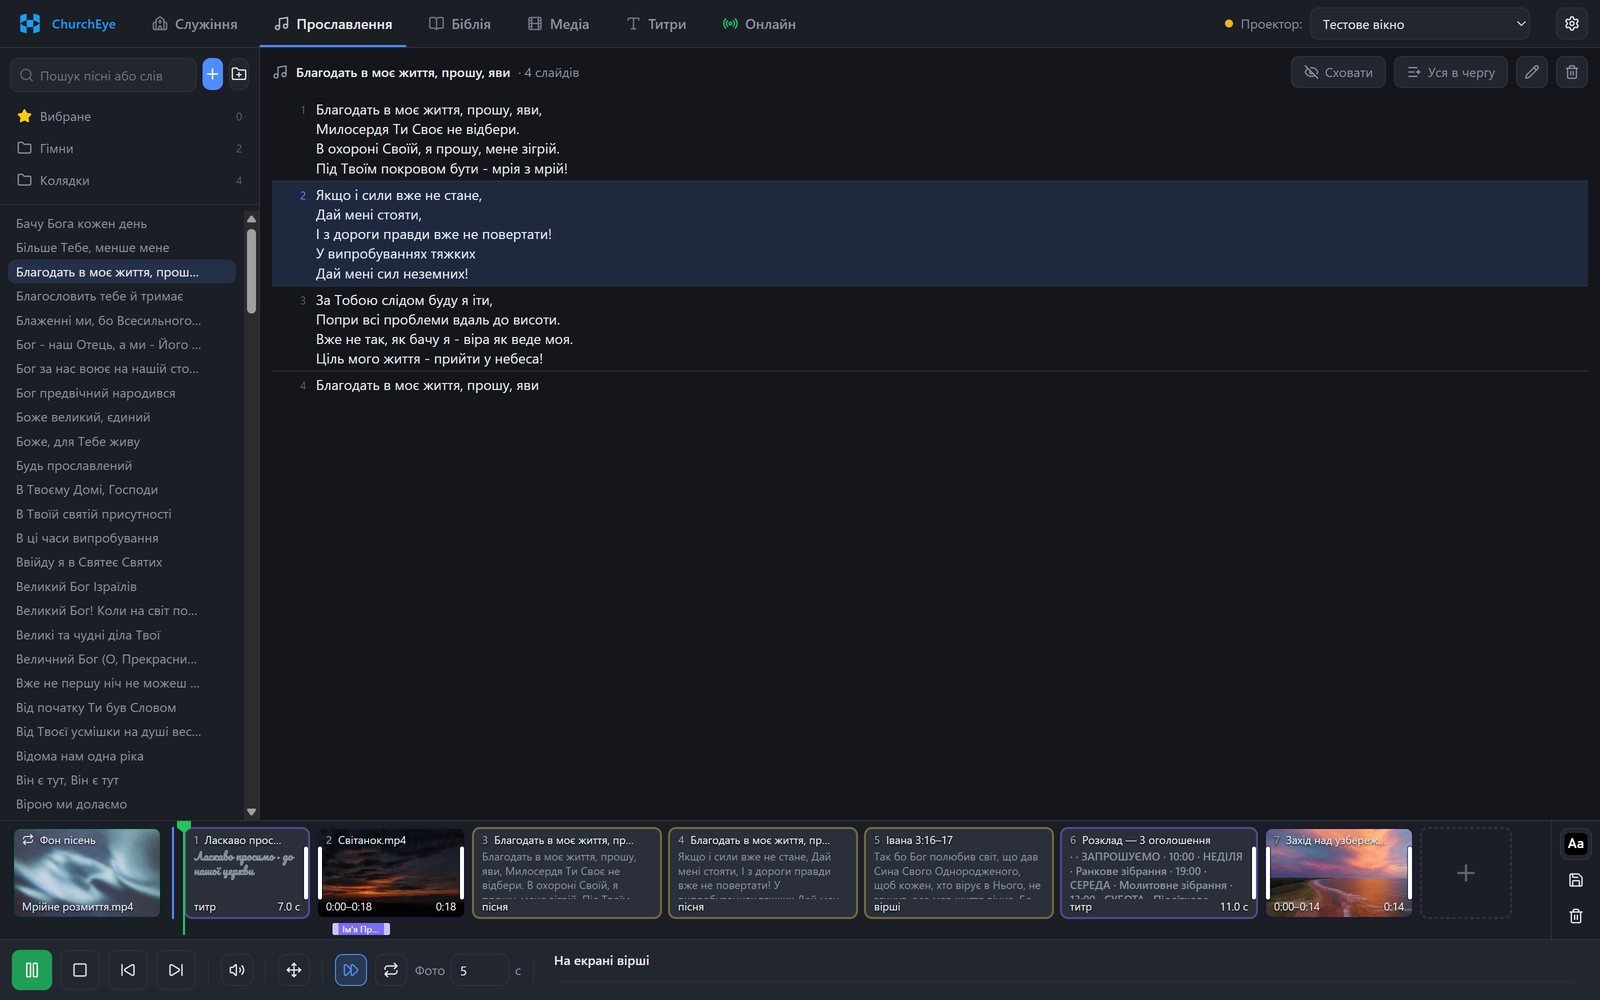Switch to the Служіння tab
The height and width of the screenshot is (1000, 1600).
pyautogui.click(x=195, y=24)
